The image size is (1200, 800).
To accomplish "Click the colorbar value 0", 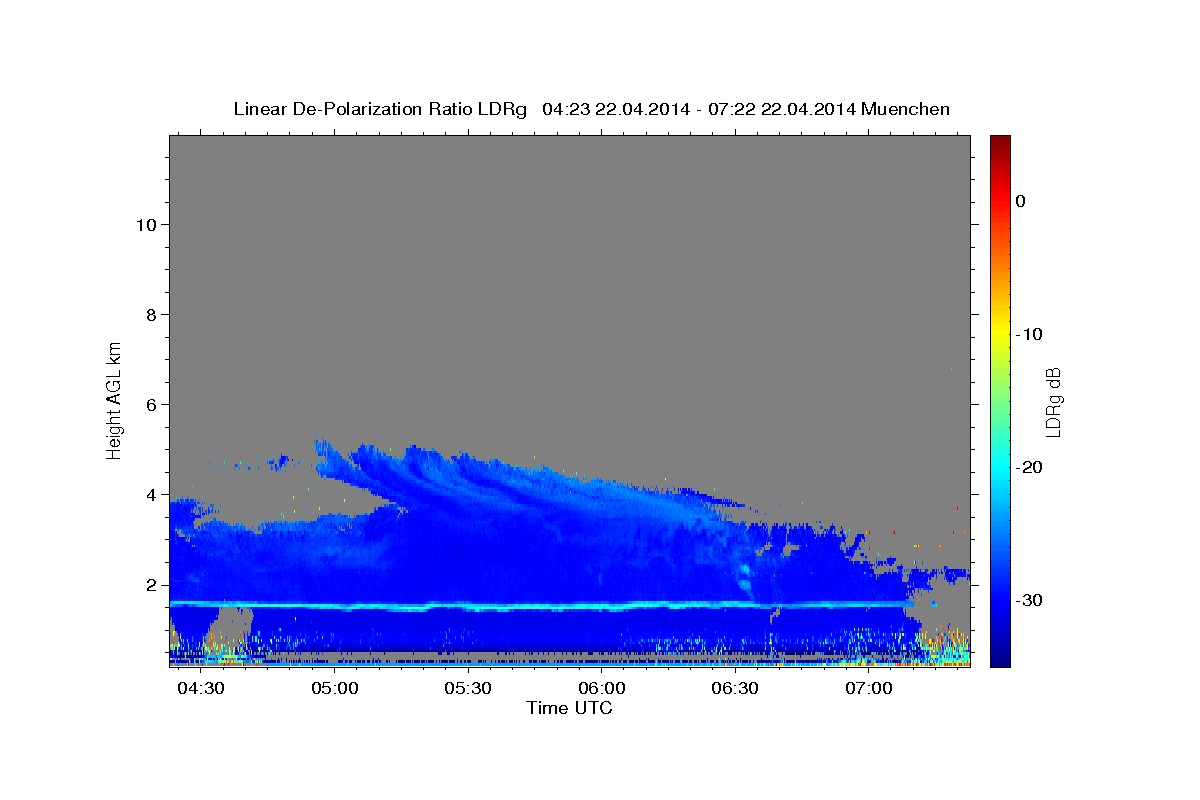I will [1020, 201].
